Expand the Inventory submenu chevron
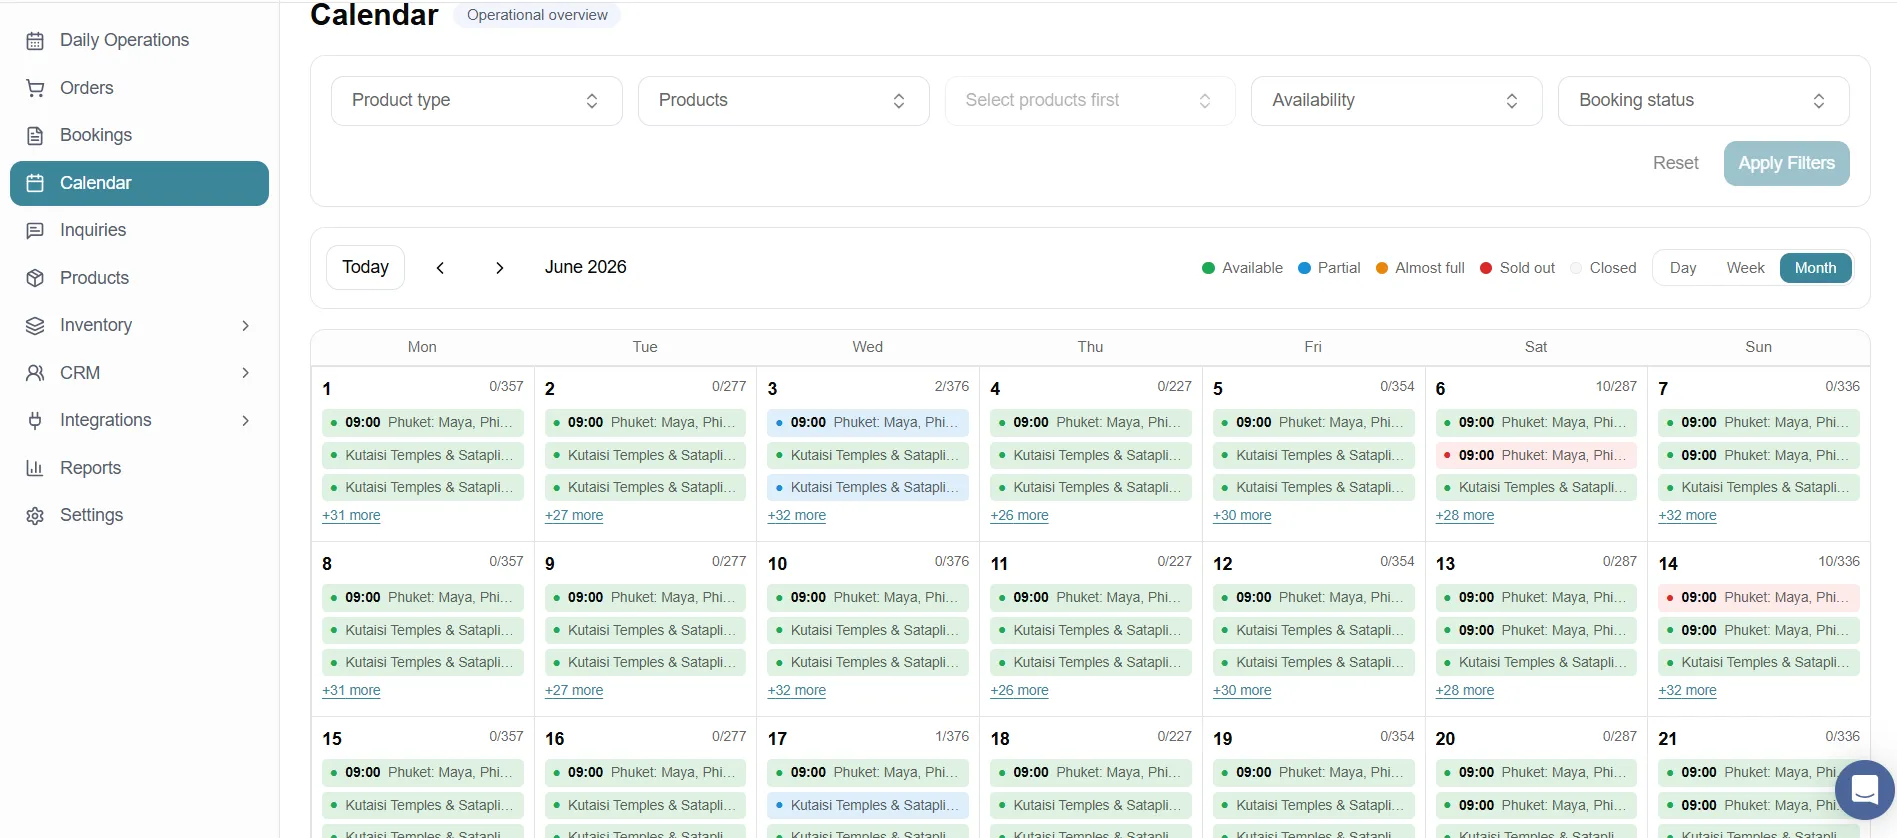This screenshot has width=1897, height=838. point(245,326)
